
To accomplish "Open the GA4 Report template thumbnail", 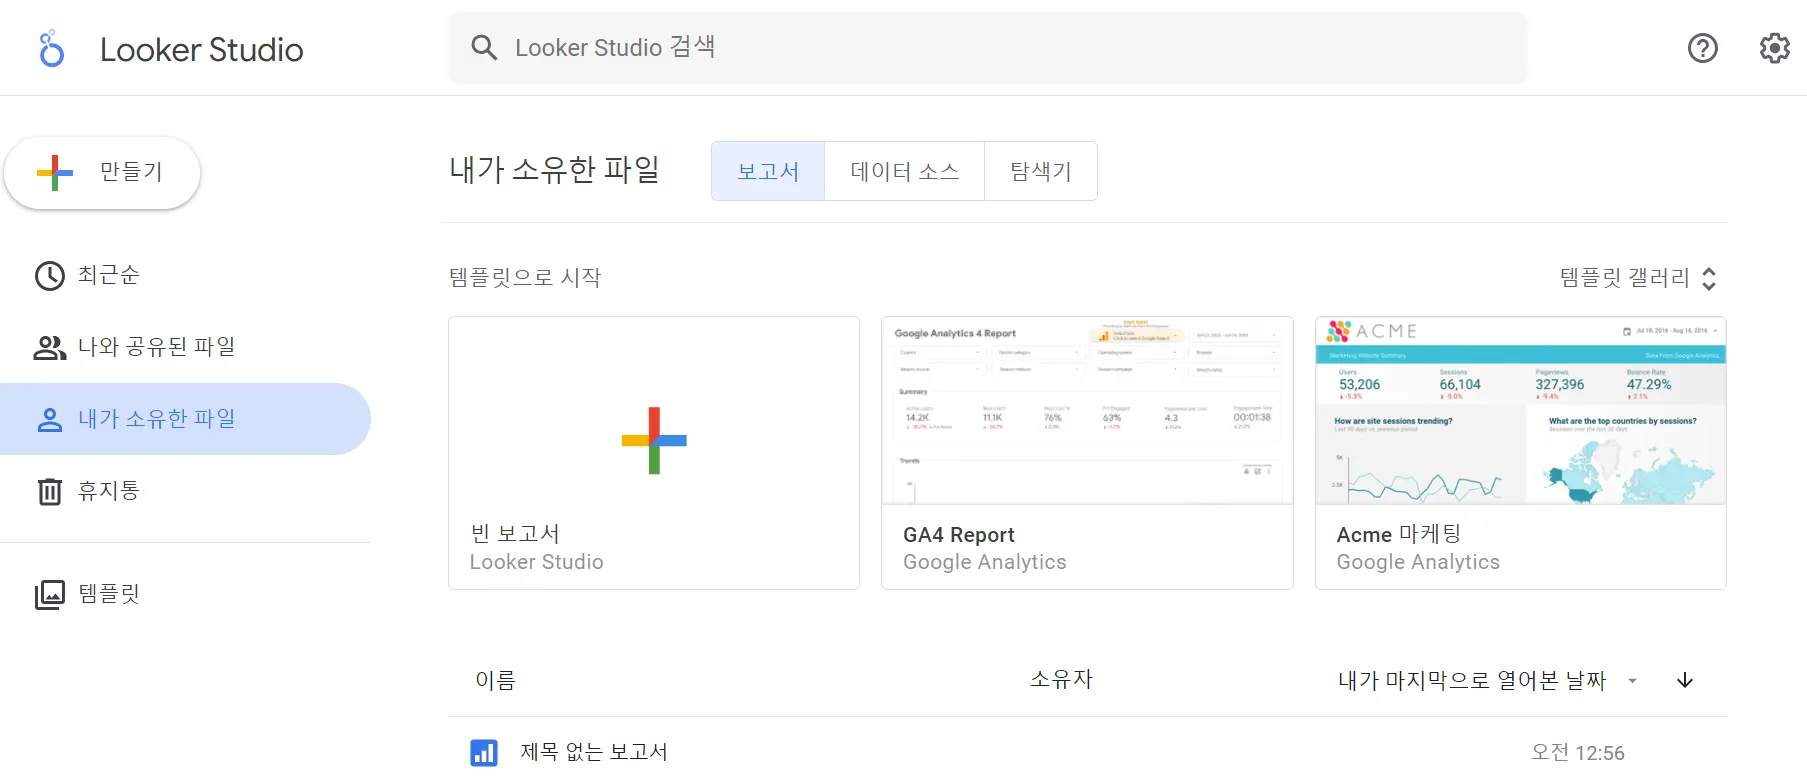I will (x=1087, y=411).
